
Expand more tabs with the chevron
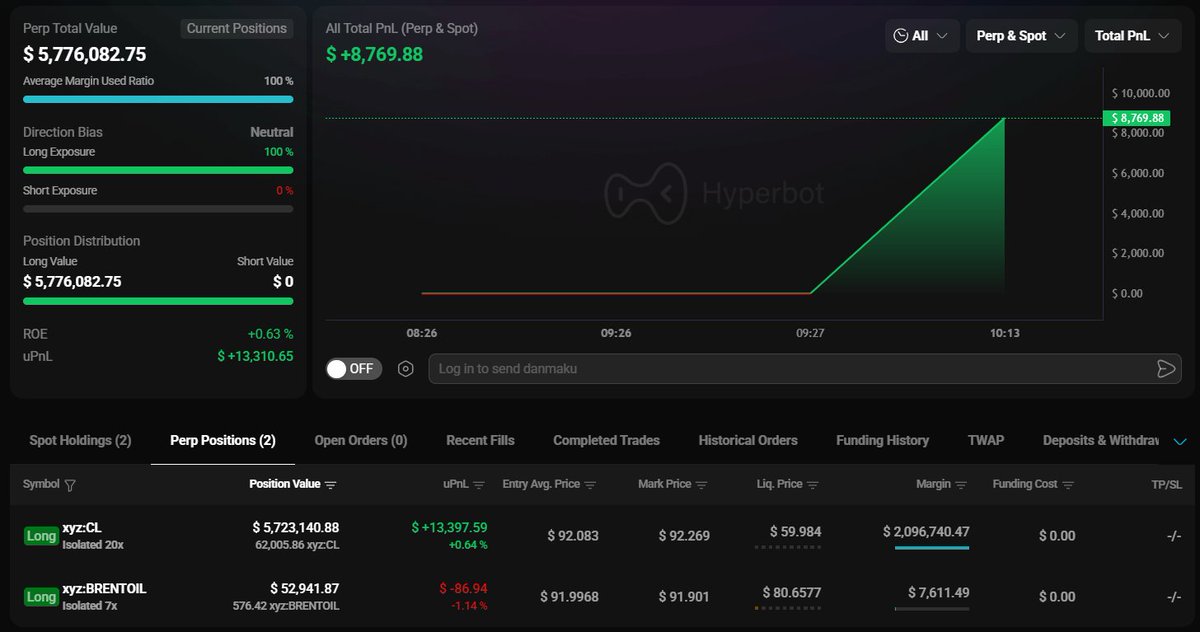coord(1179,441)
